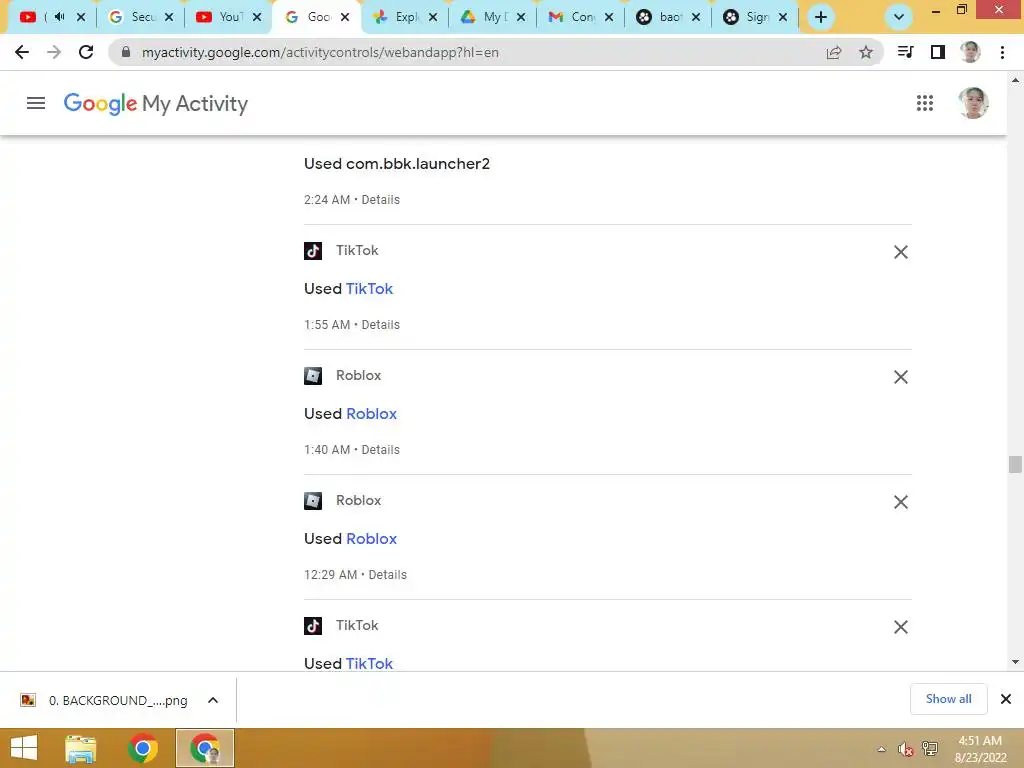
Task: Close the My Drive tab
Action: [x=520, y=17]
